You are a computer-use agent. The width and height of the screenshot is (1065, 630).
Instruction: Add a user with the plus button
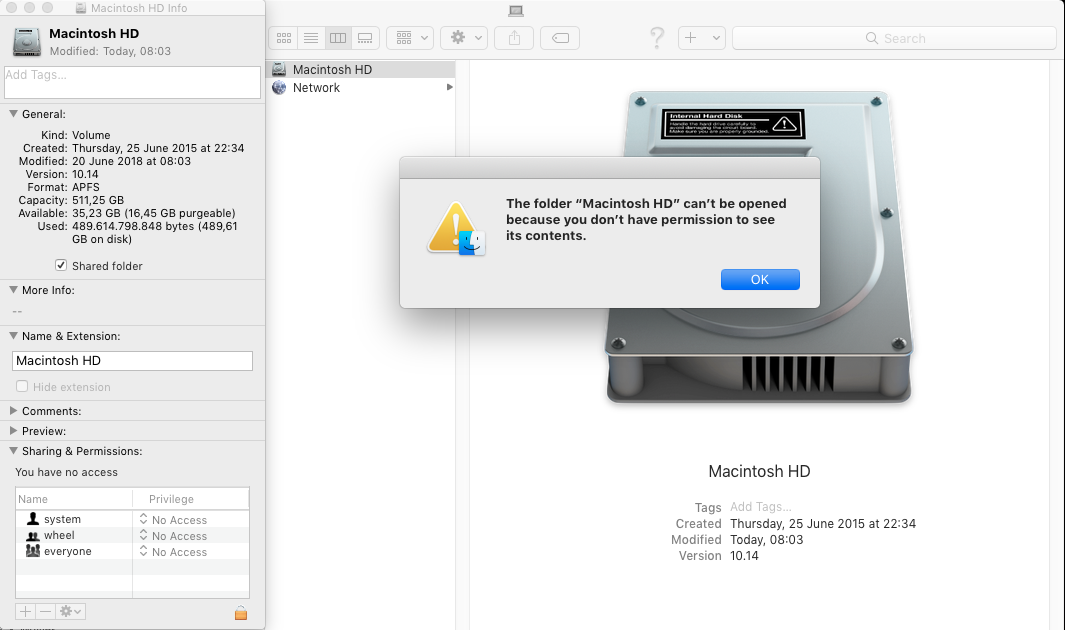point(25,612)
